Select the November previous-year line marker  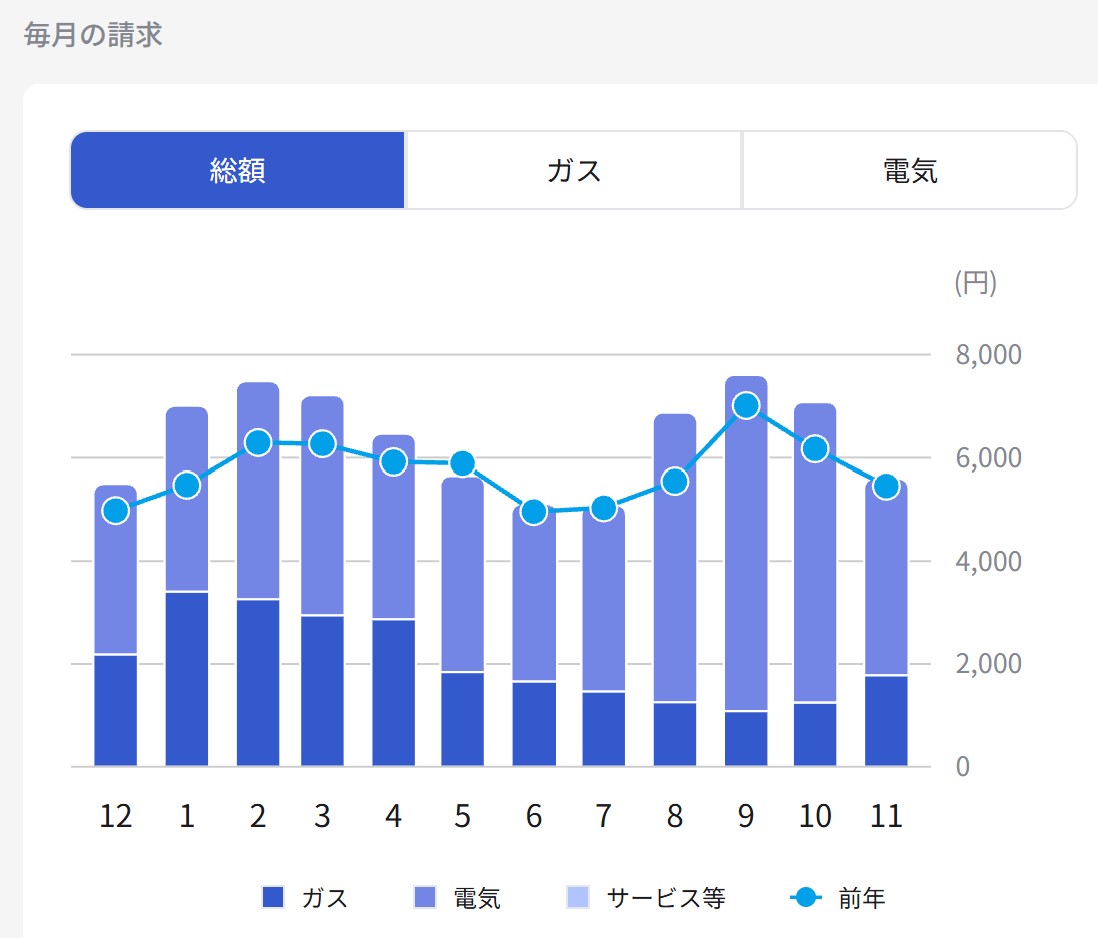click(x=886, y=487)
